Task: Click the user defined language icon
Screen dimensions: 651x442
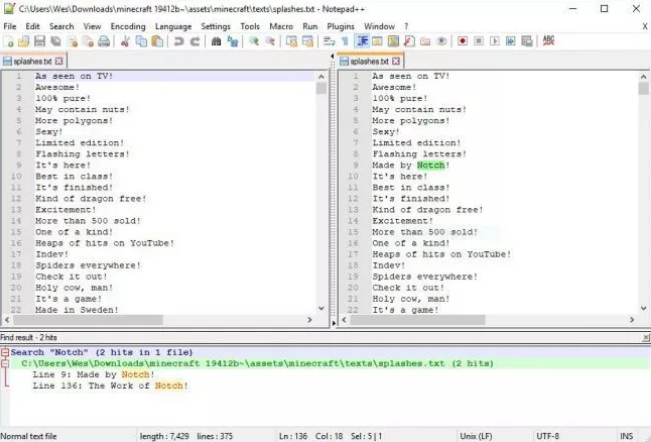Action: (377, 41)
